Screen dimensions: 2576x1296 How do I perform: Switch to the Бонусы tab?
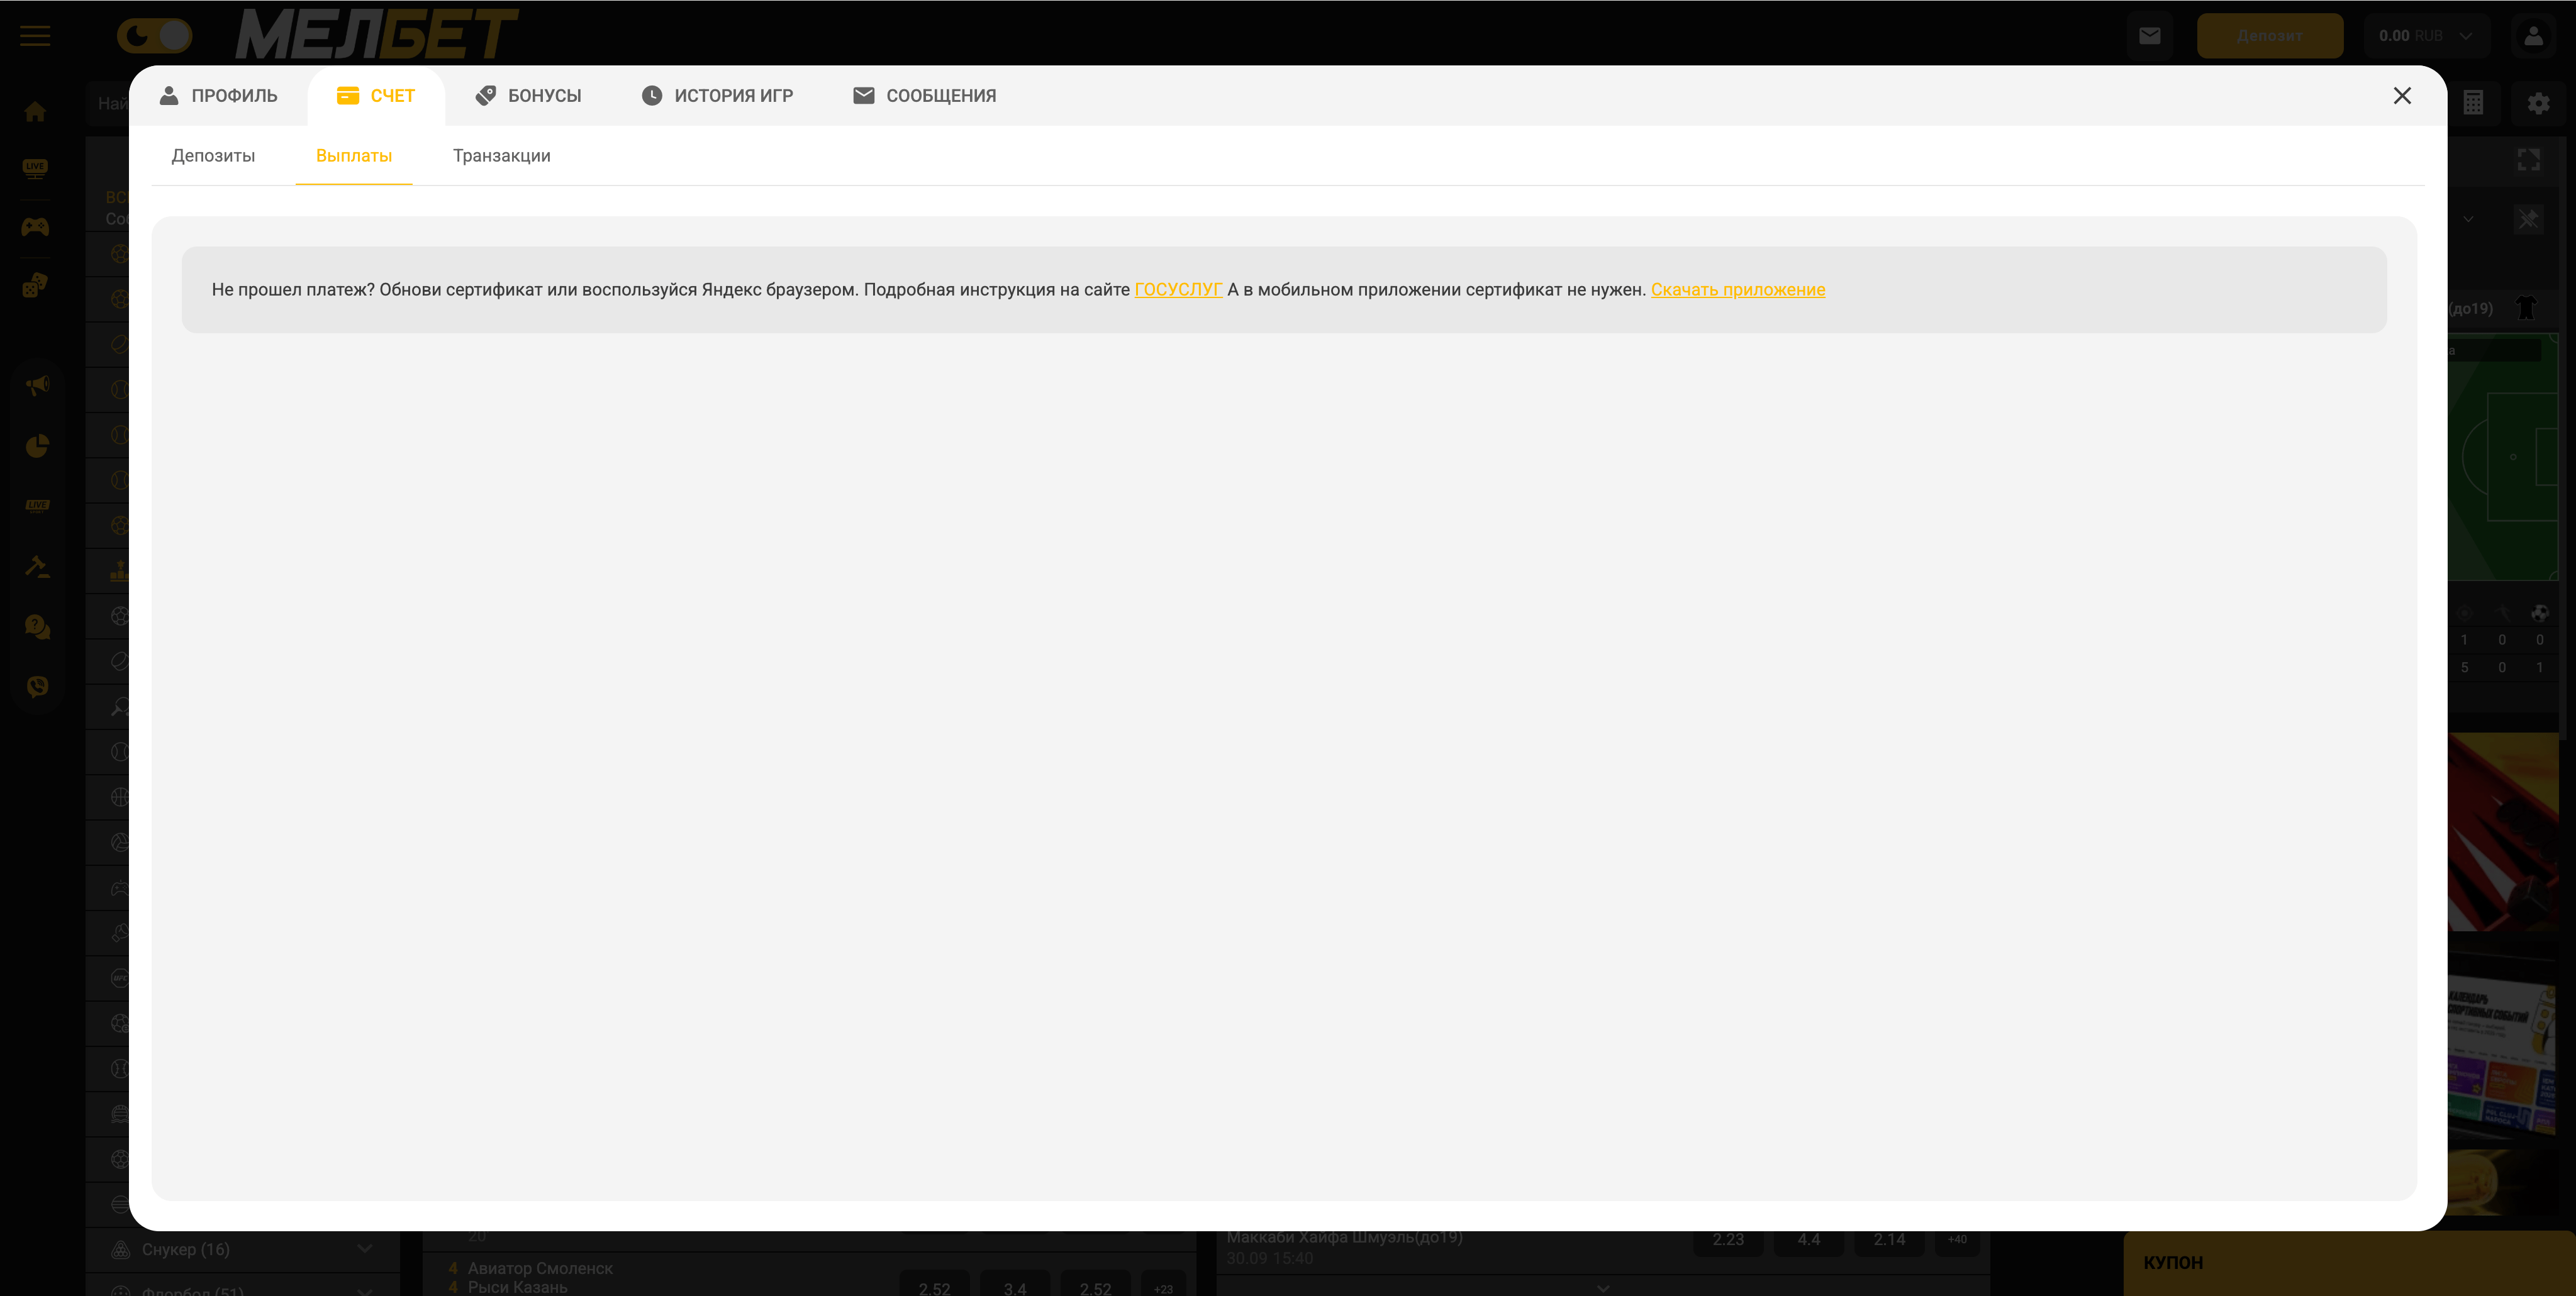528,96
